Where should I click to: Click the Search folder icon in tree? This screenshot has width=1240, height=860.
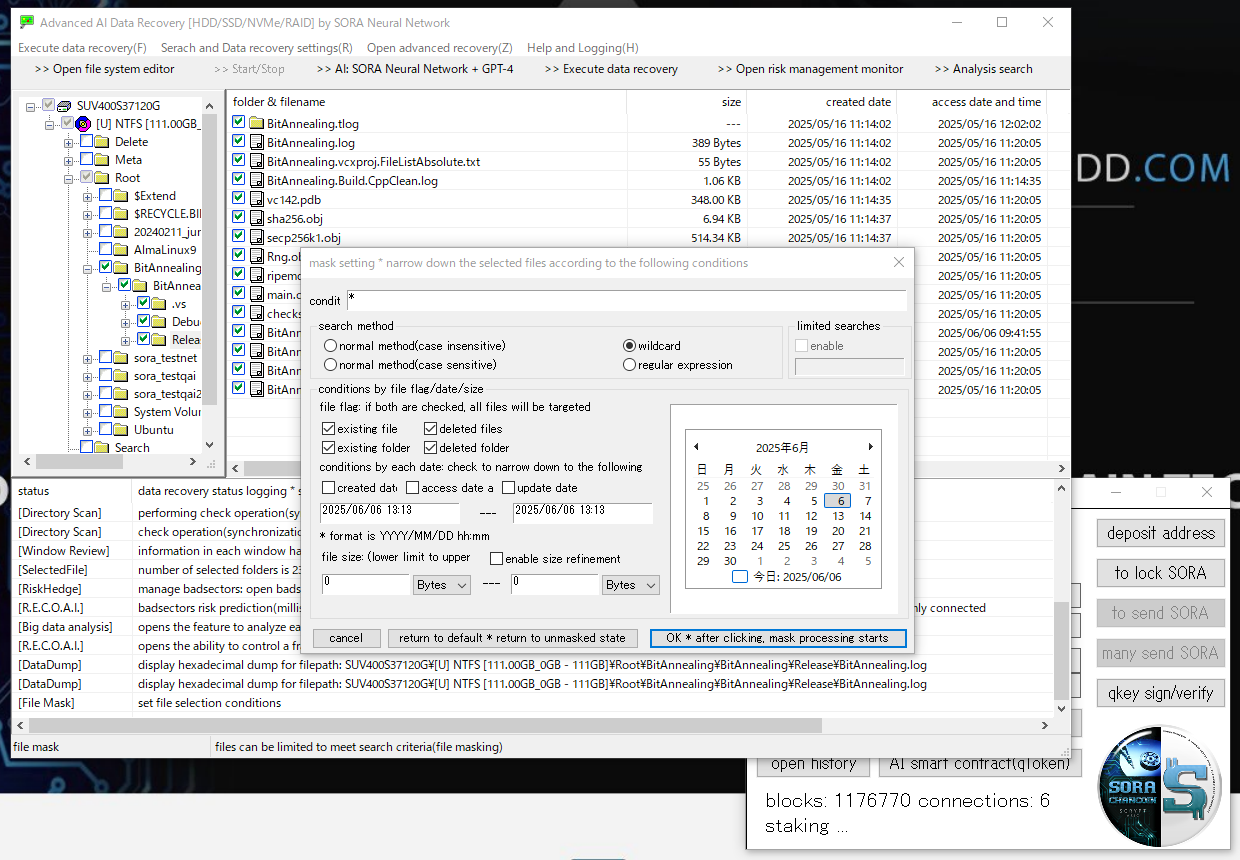pyautogui.click(x=102, y=448)
